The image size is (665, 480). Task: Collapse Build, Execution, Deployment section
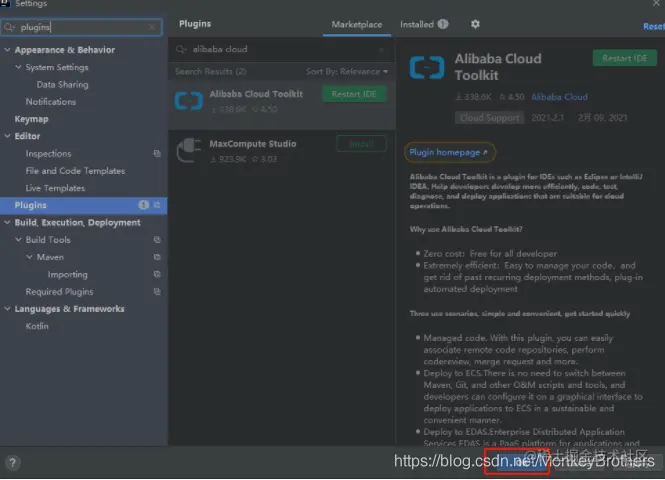(7, 222)
